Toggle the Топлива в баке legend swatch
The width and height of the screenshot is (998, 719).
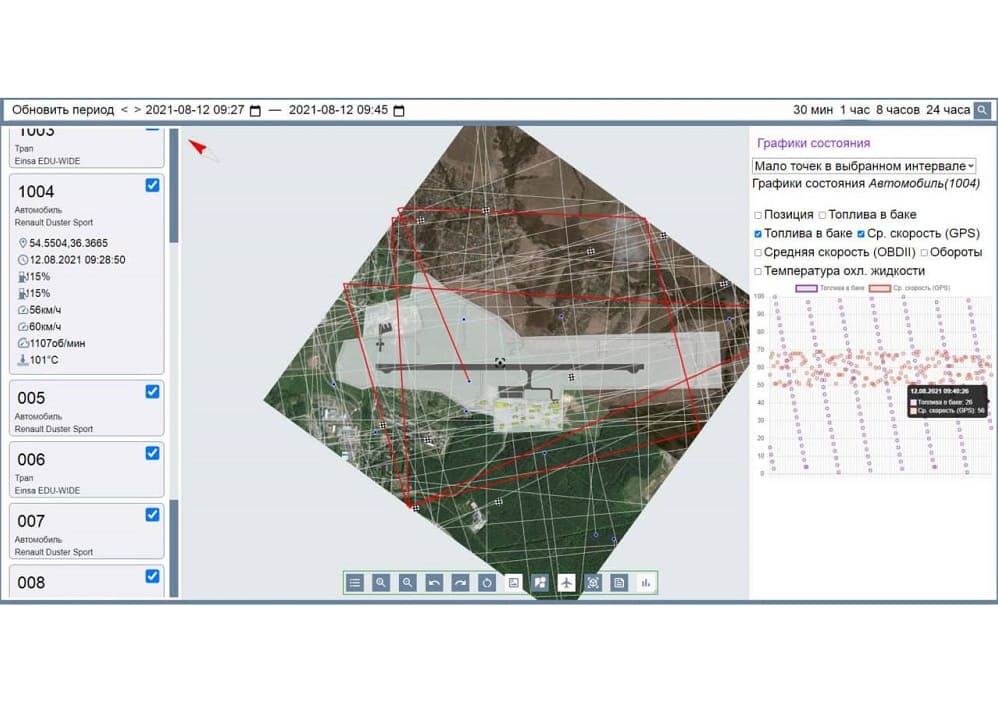click(x=806, y=288)
